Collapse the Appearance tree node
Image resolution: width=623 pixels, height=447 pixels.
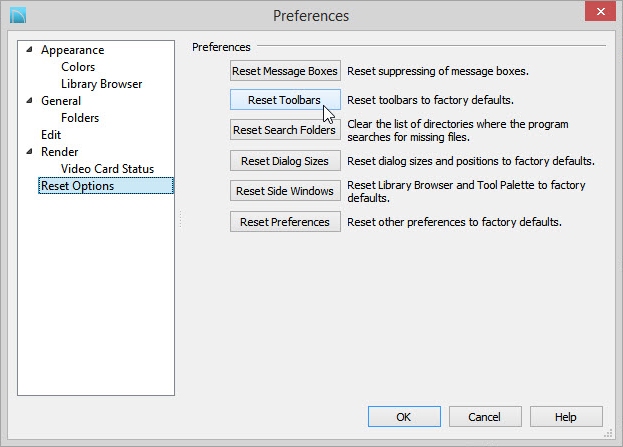tap(29, 50)
